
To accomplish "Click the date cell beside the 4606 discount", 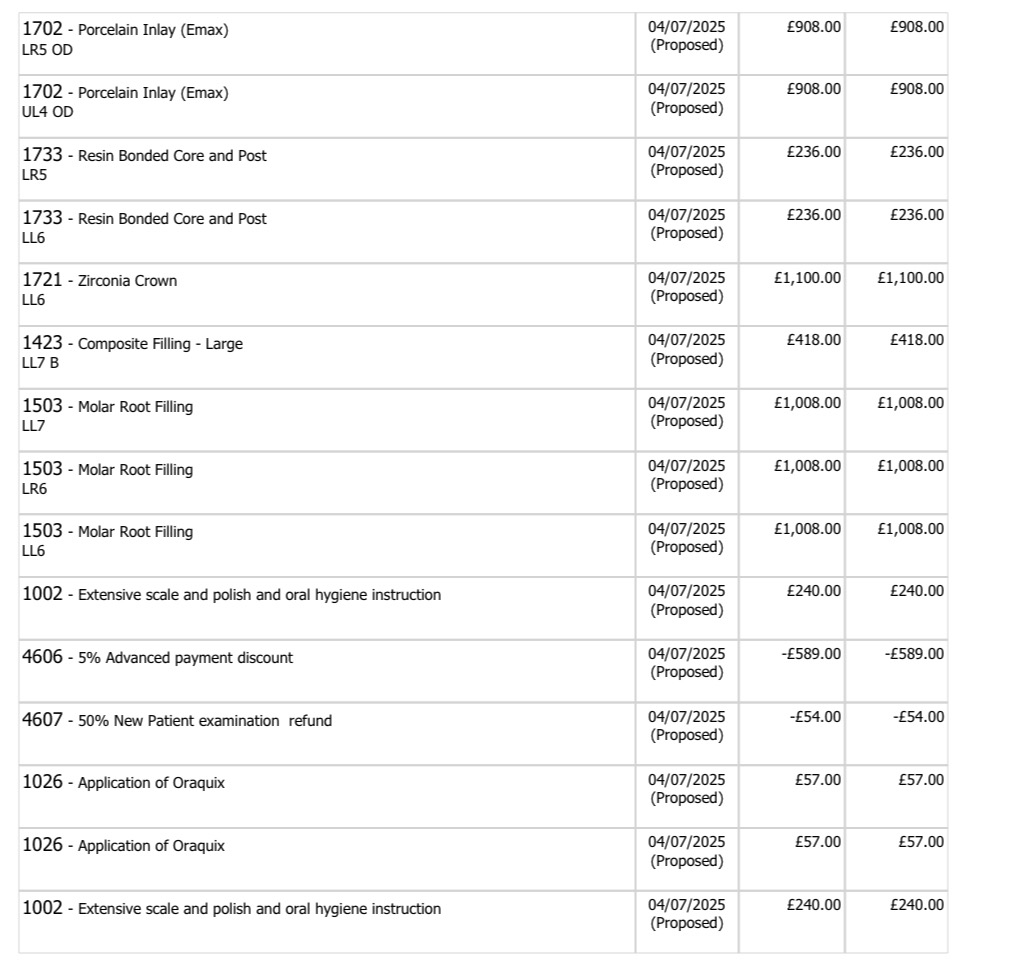I will tap(687, 663).
